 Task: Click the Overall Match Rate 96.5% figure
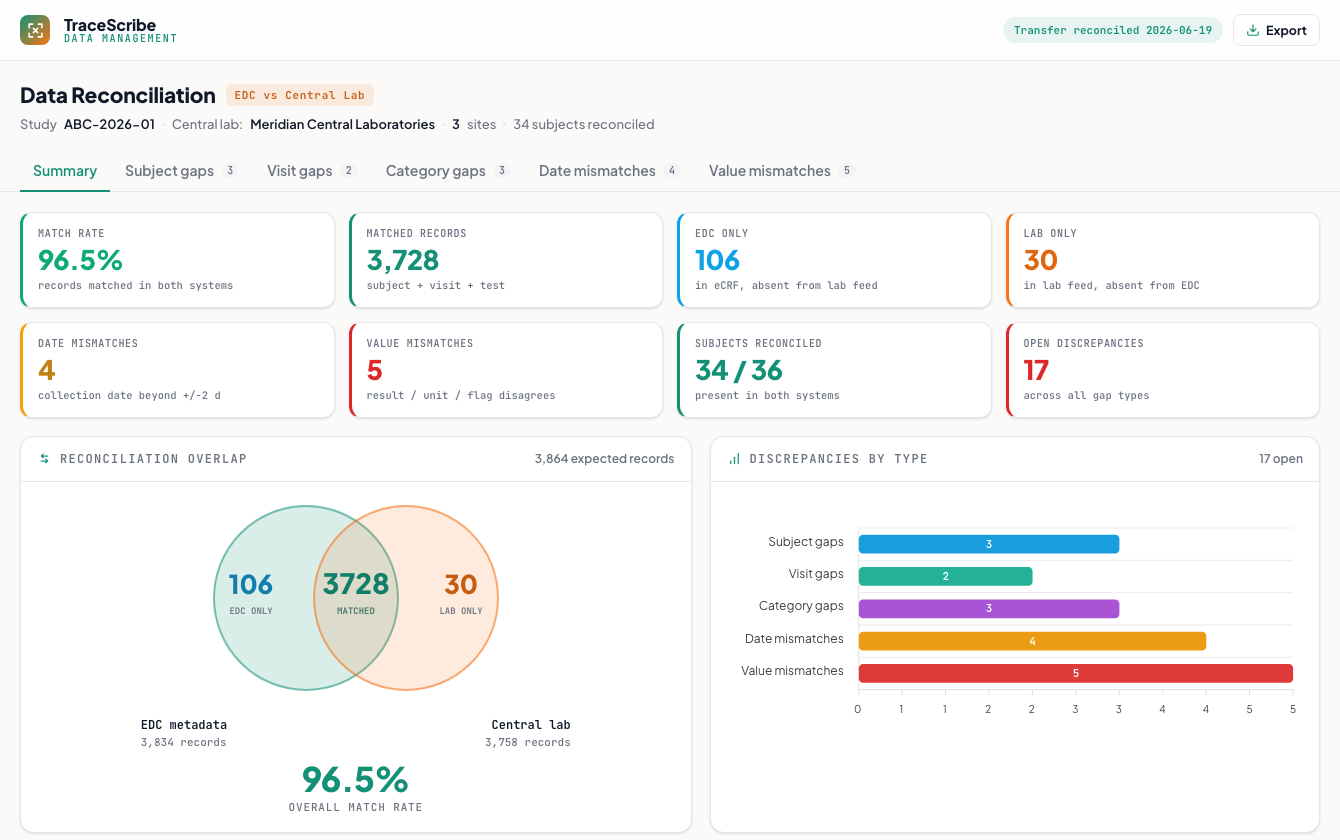[356, 788]
